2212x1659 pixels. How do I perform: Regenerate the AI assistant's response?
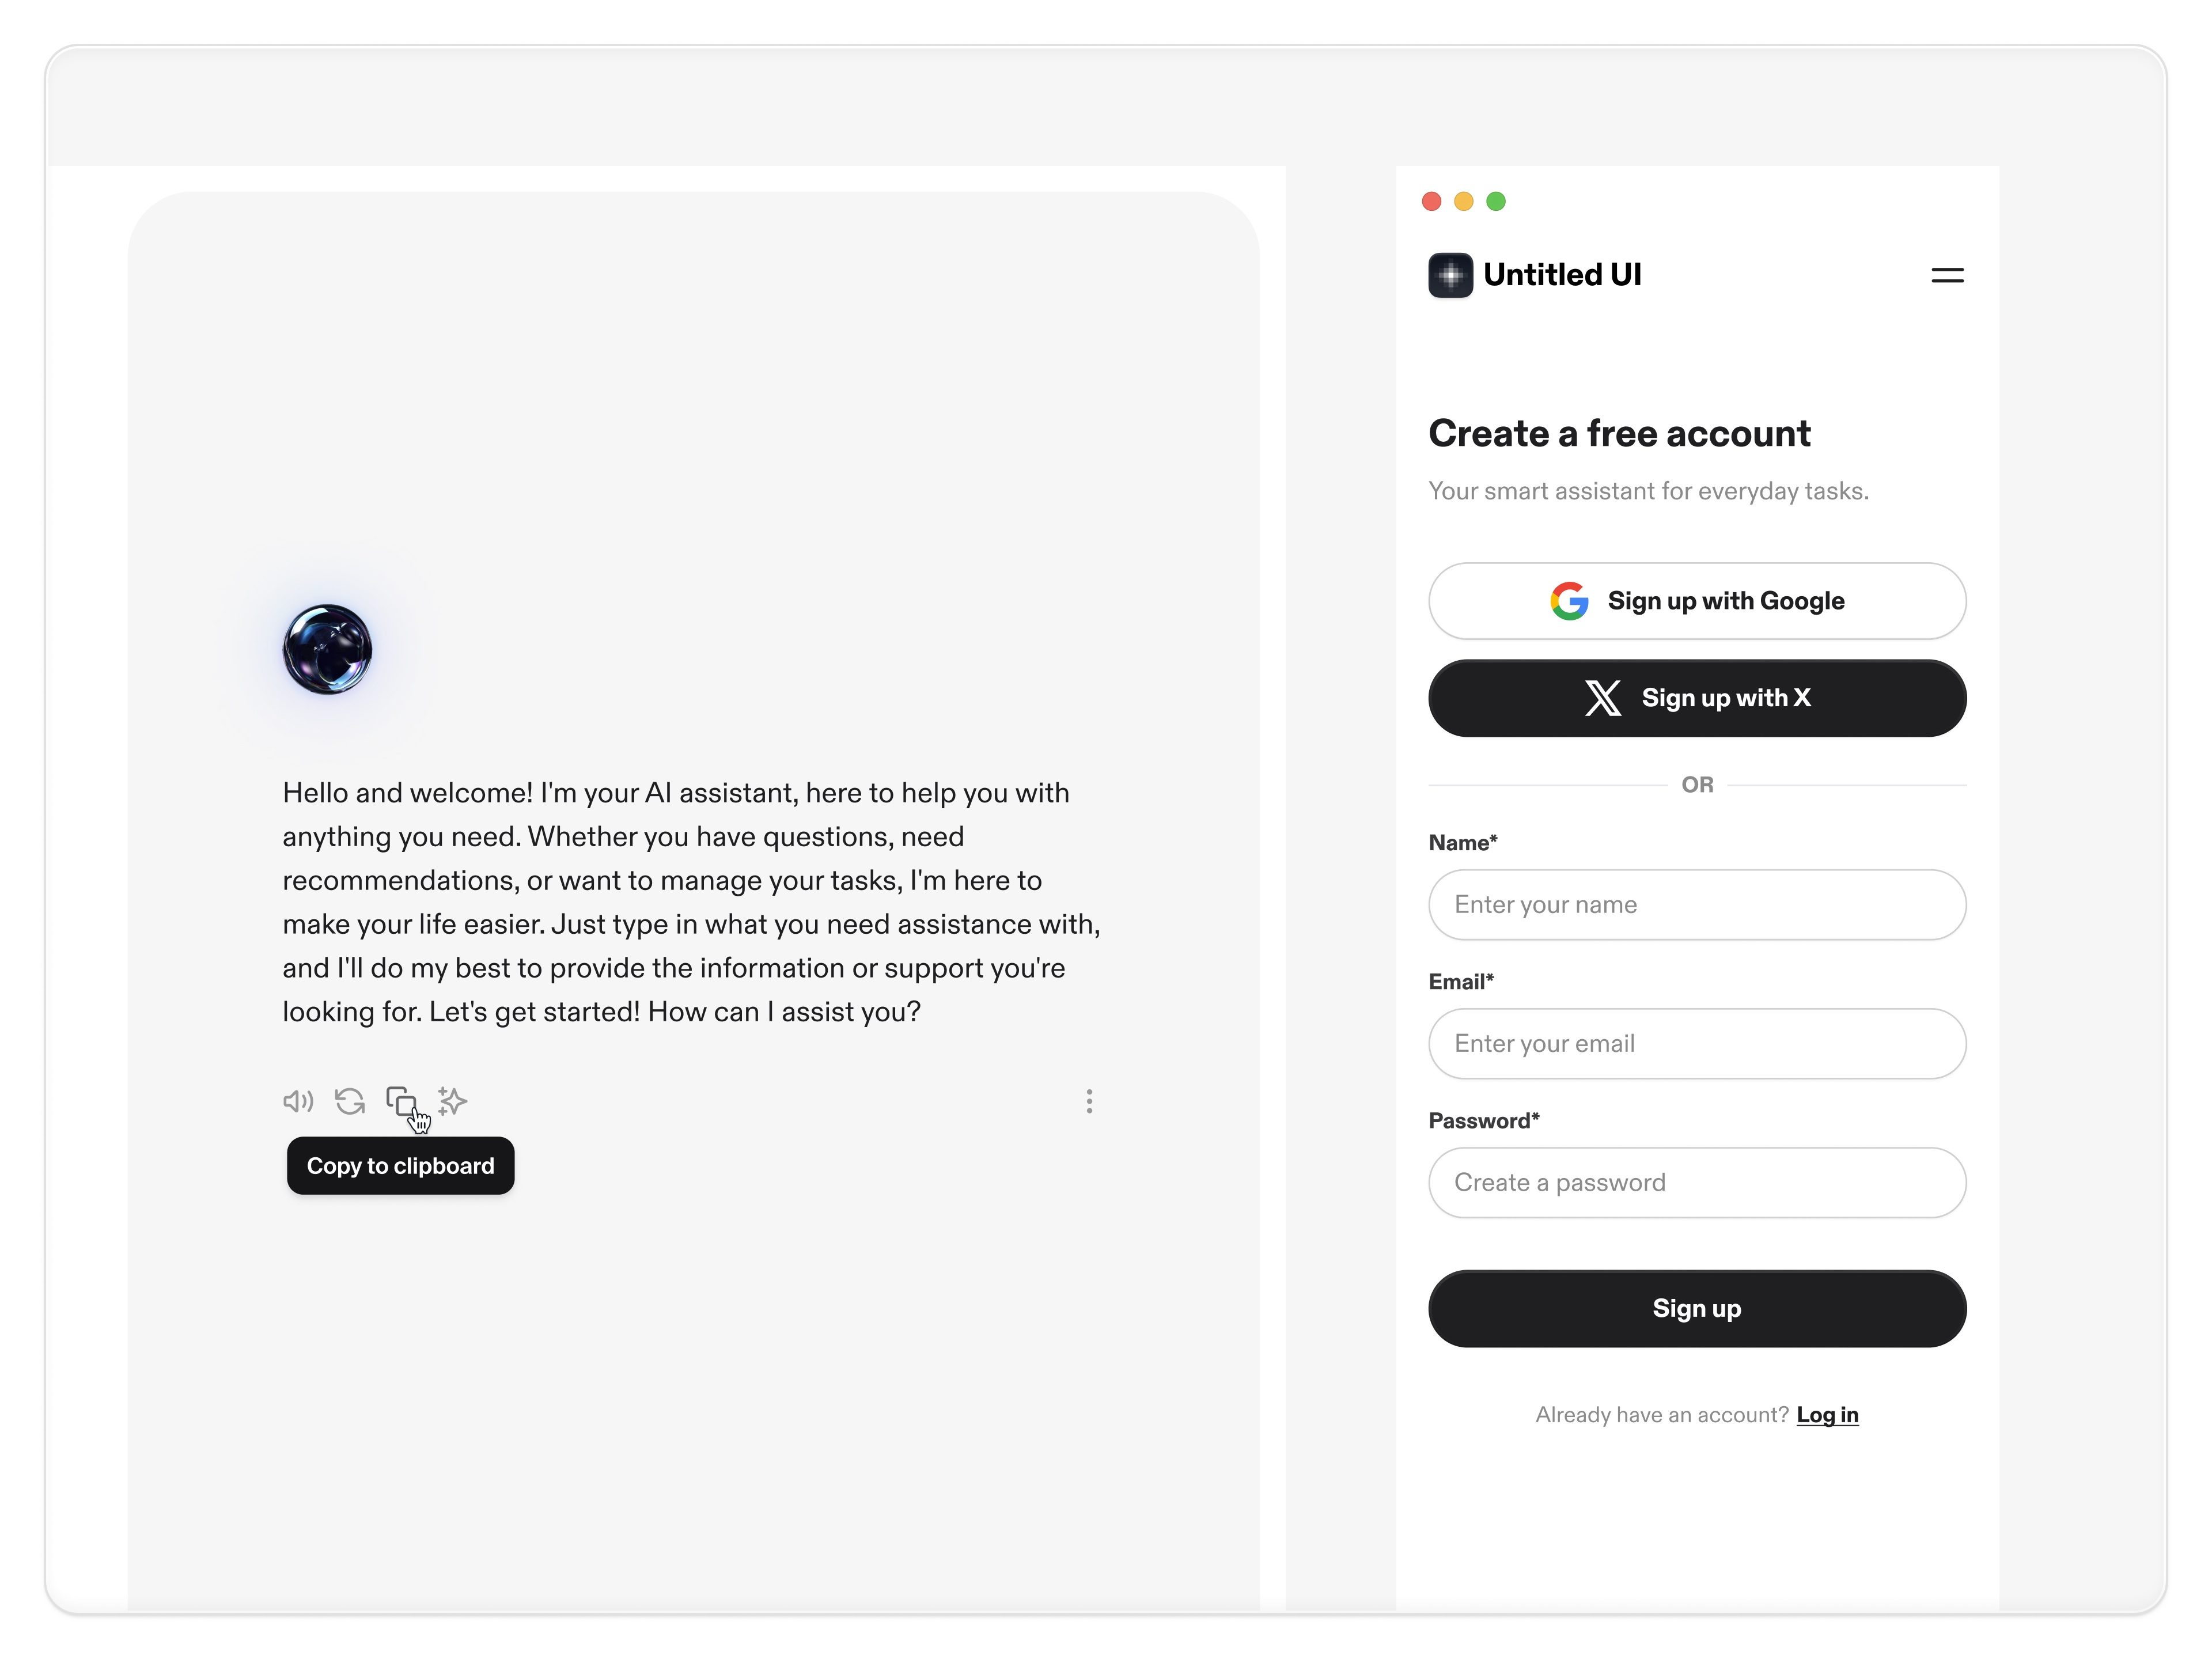349,1101
